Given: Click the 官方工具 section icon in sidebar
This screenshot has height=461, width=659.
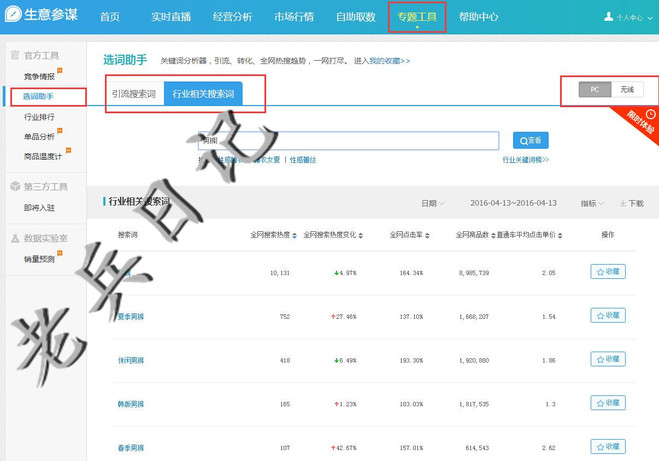Looking at the screenshot, I should [15, 55].
